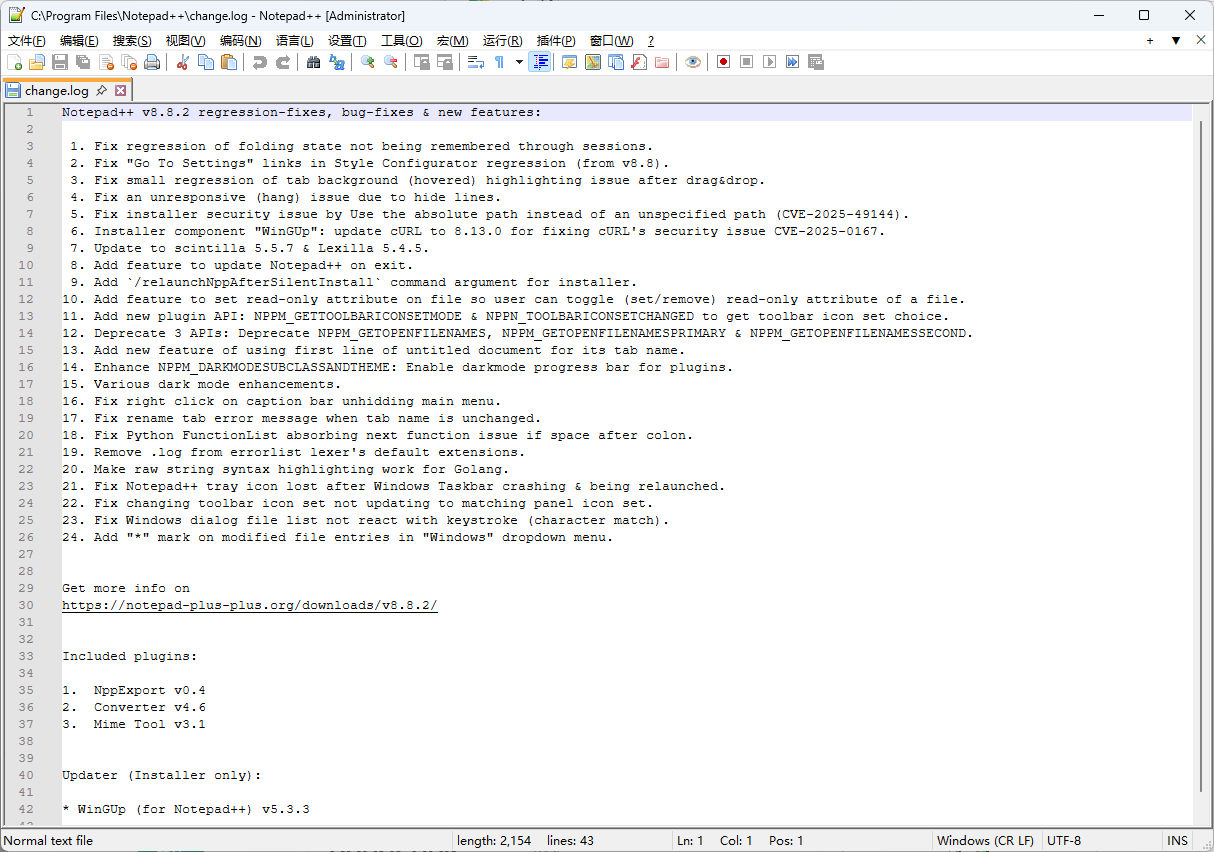Click the Cut scissors icon
The image size is (1214, 852).
tap(182, 62)
